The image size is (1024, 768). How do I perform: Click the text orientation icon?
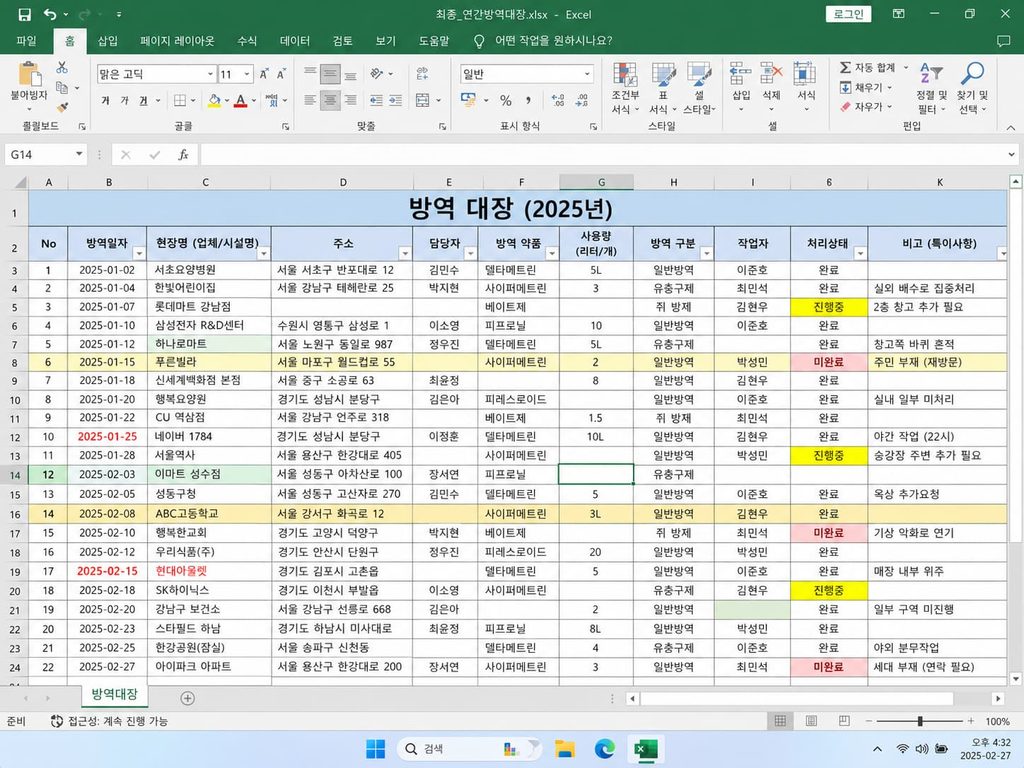377,74
